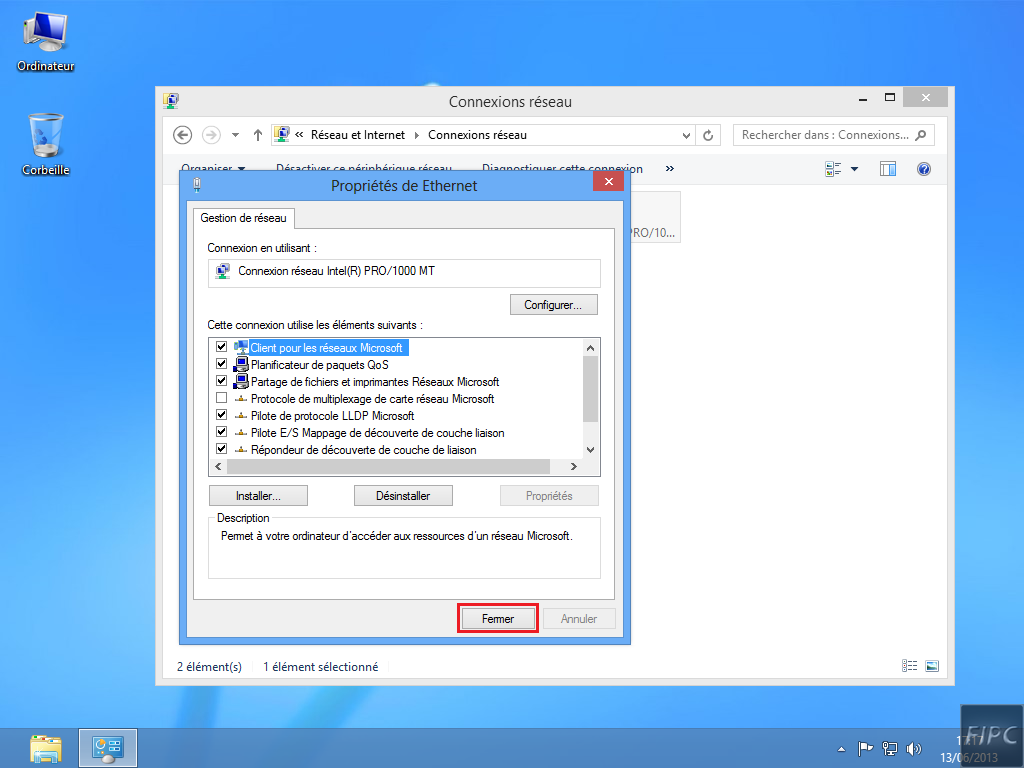Viewport: 1024px width, 768px height.
Task: Open the recent locations dropdown arrow
Action: point(236,135)
